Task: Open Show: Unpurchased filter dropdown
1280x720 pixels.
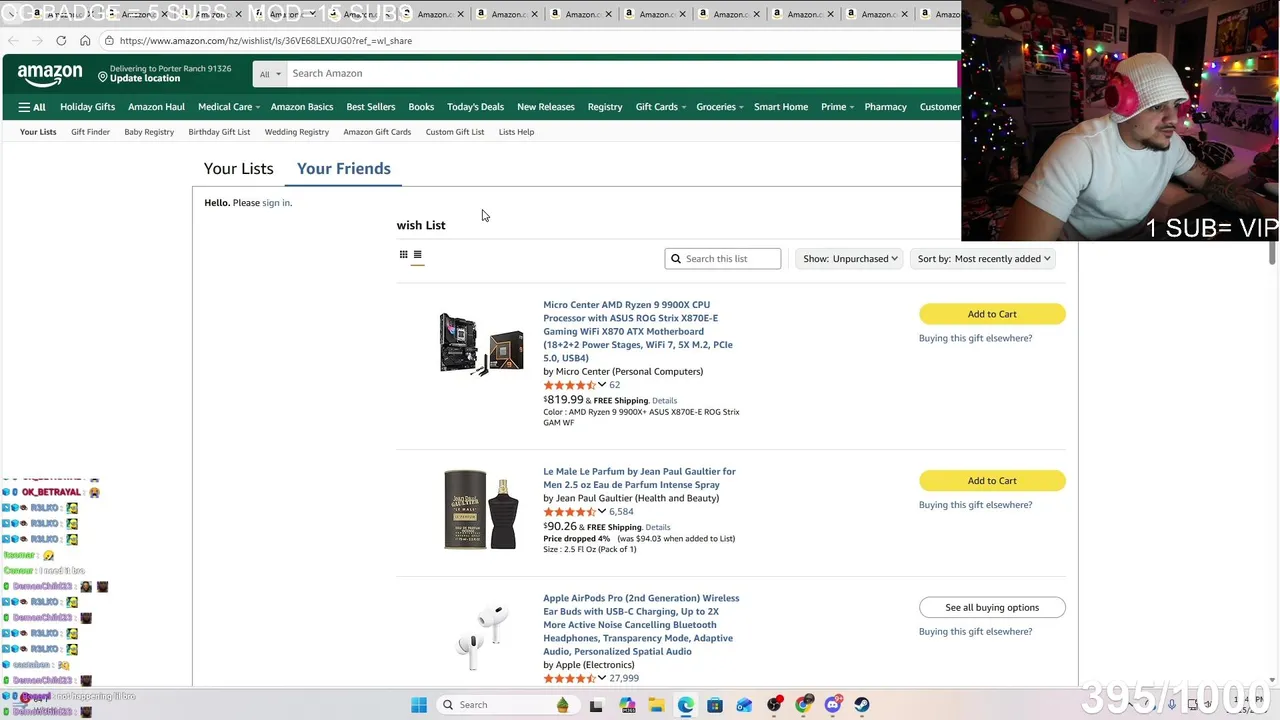Action: [x=850, y=259]
